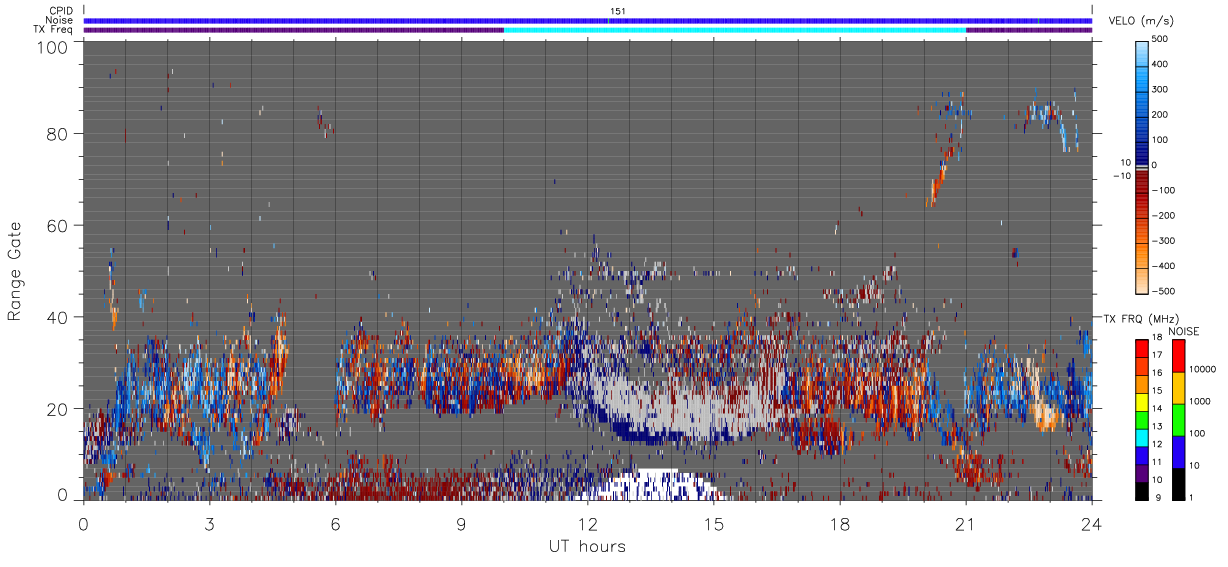Image resolution: width=1228 pixels, height=567 pixels.
Task: Click the 15 label on the TX FRQ legend
Action: click(1158, 392)
